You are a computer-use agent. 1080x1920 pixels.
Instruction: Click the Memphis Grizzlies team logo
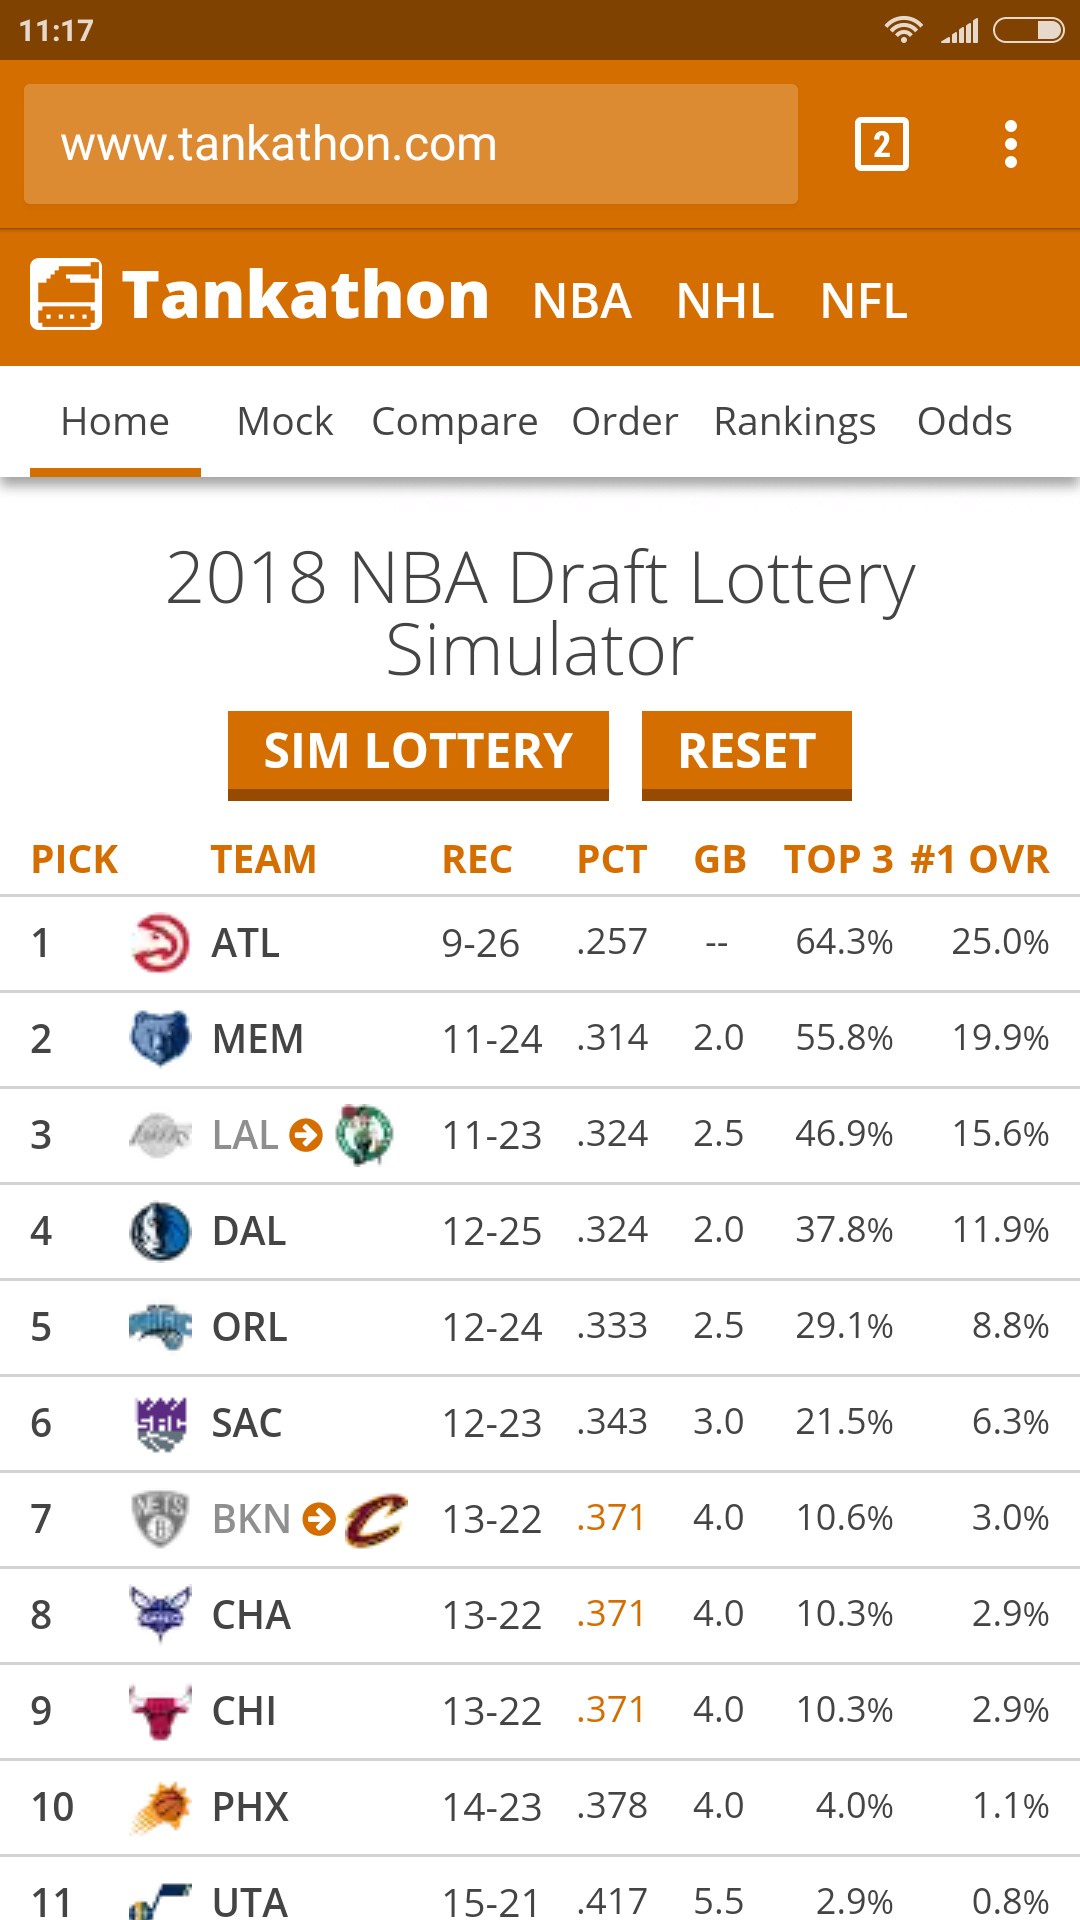point(160,1039)
